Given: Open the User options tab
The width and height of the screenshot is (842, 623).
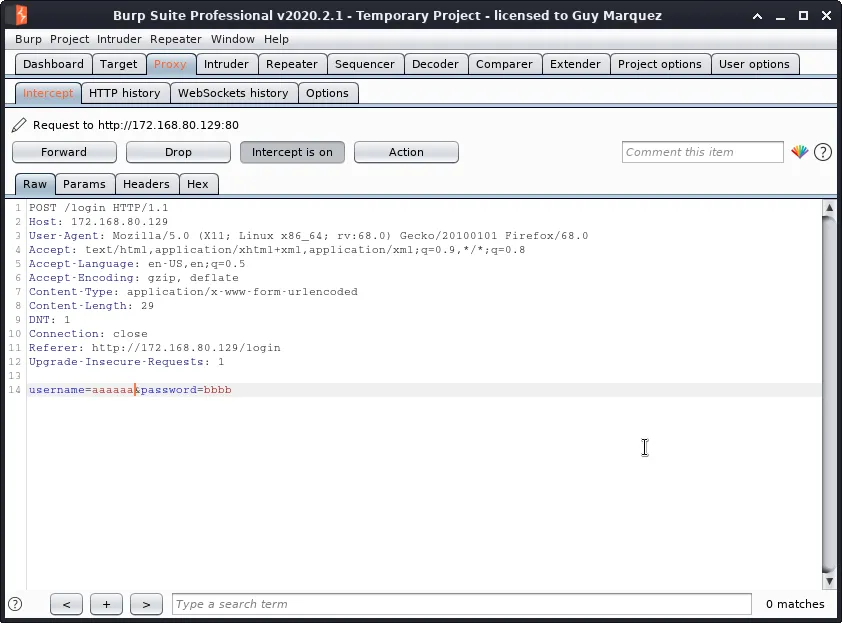Looking at the screenshot, I should pyautogui.click(x=754, y=64).
